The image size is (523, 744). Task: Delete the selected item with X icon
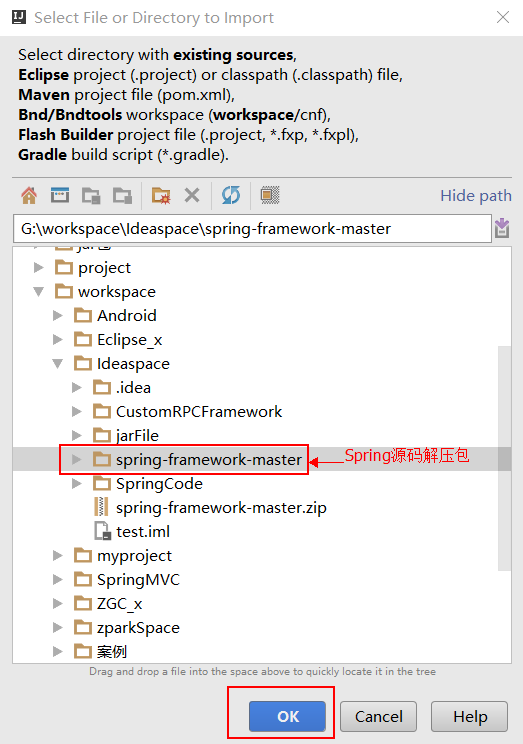click(192, 195)
